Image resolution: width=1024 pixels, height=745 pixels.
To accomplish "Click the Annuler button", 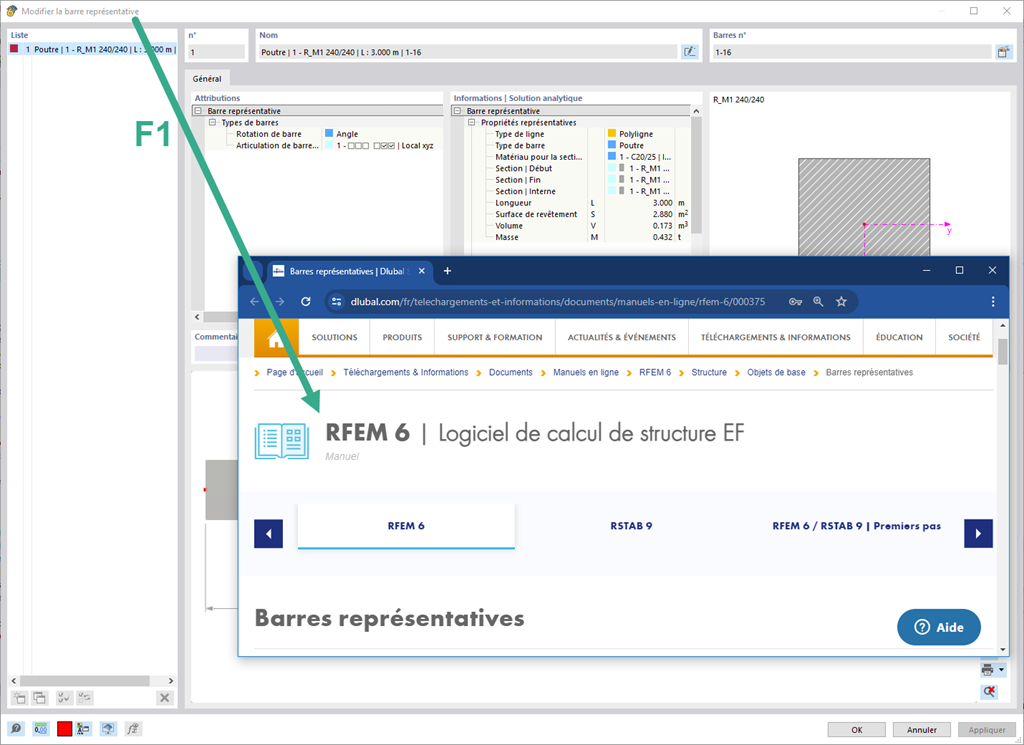I will point(922,730).
